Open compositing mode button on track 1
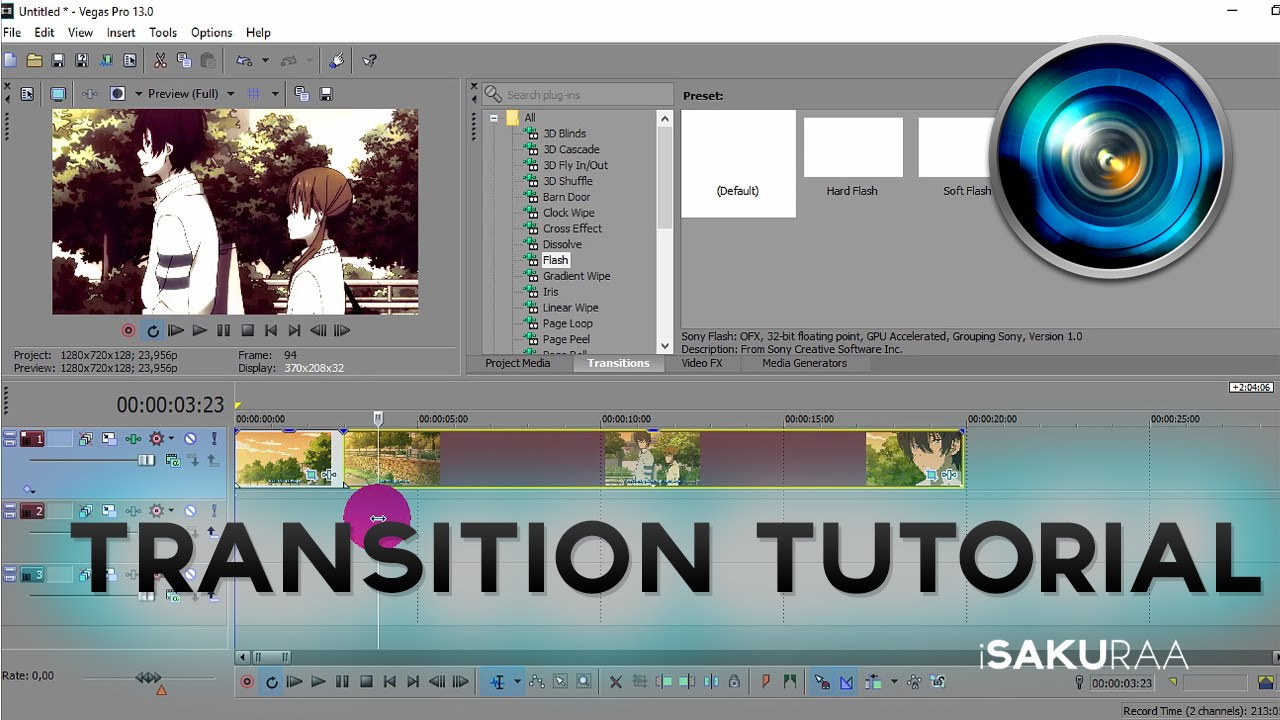The height and width of the screenshot is (720, 1280). pos(172,461)
